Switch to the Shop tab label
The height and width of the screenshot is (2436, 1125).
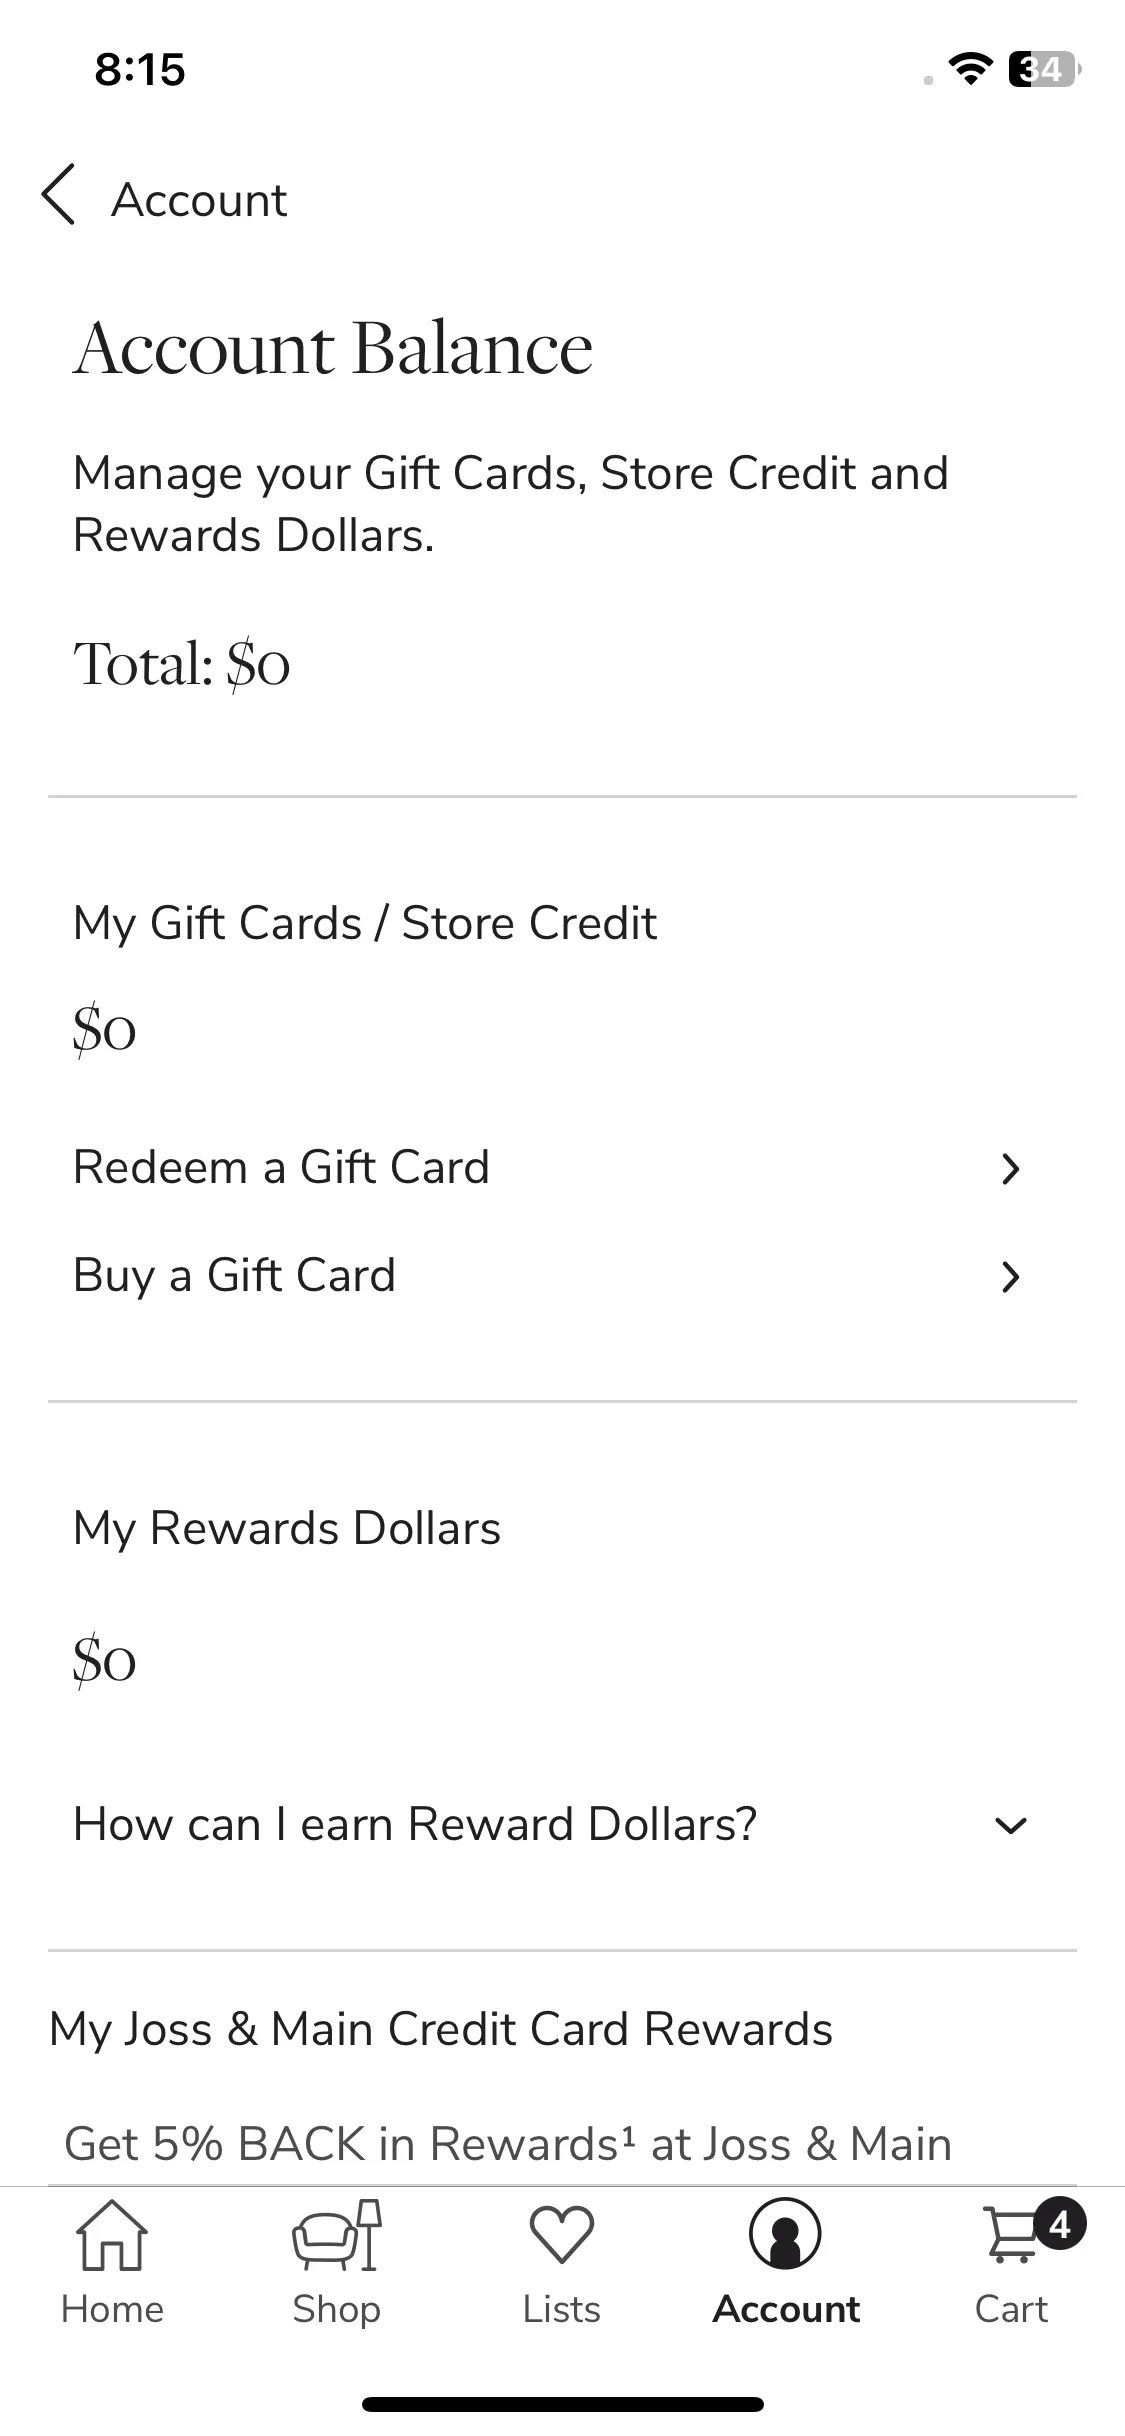(x=337, y=2310)
